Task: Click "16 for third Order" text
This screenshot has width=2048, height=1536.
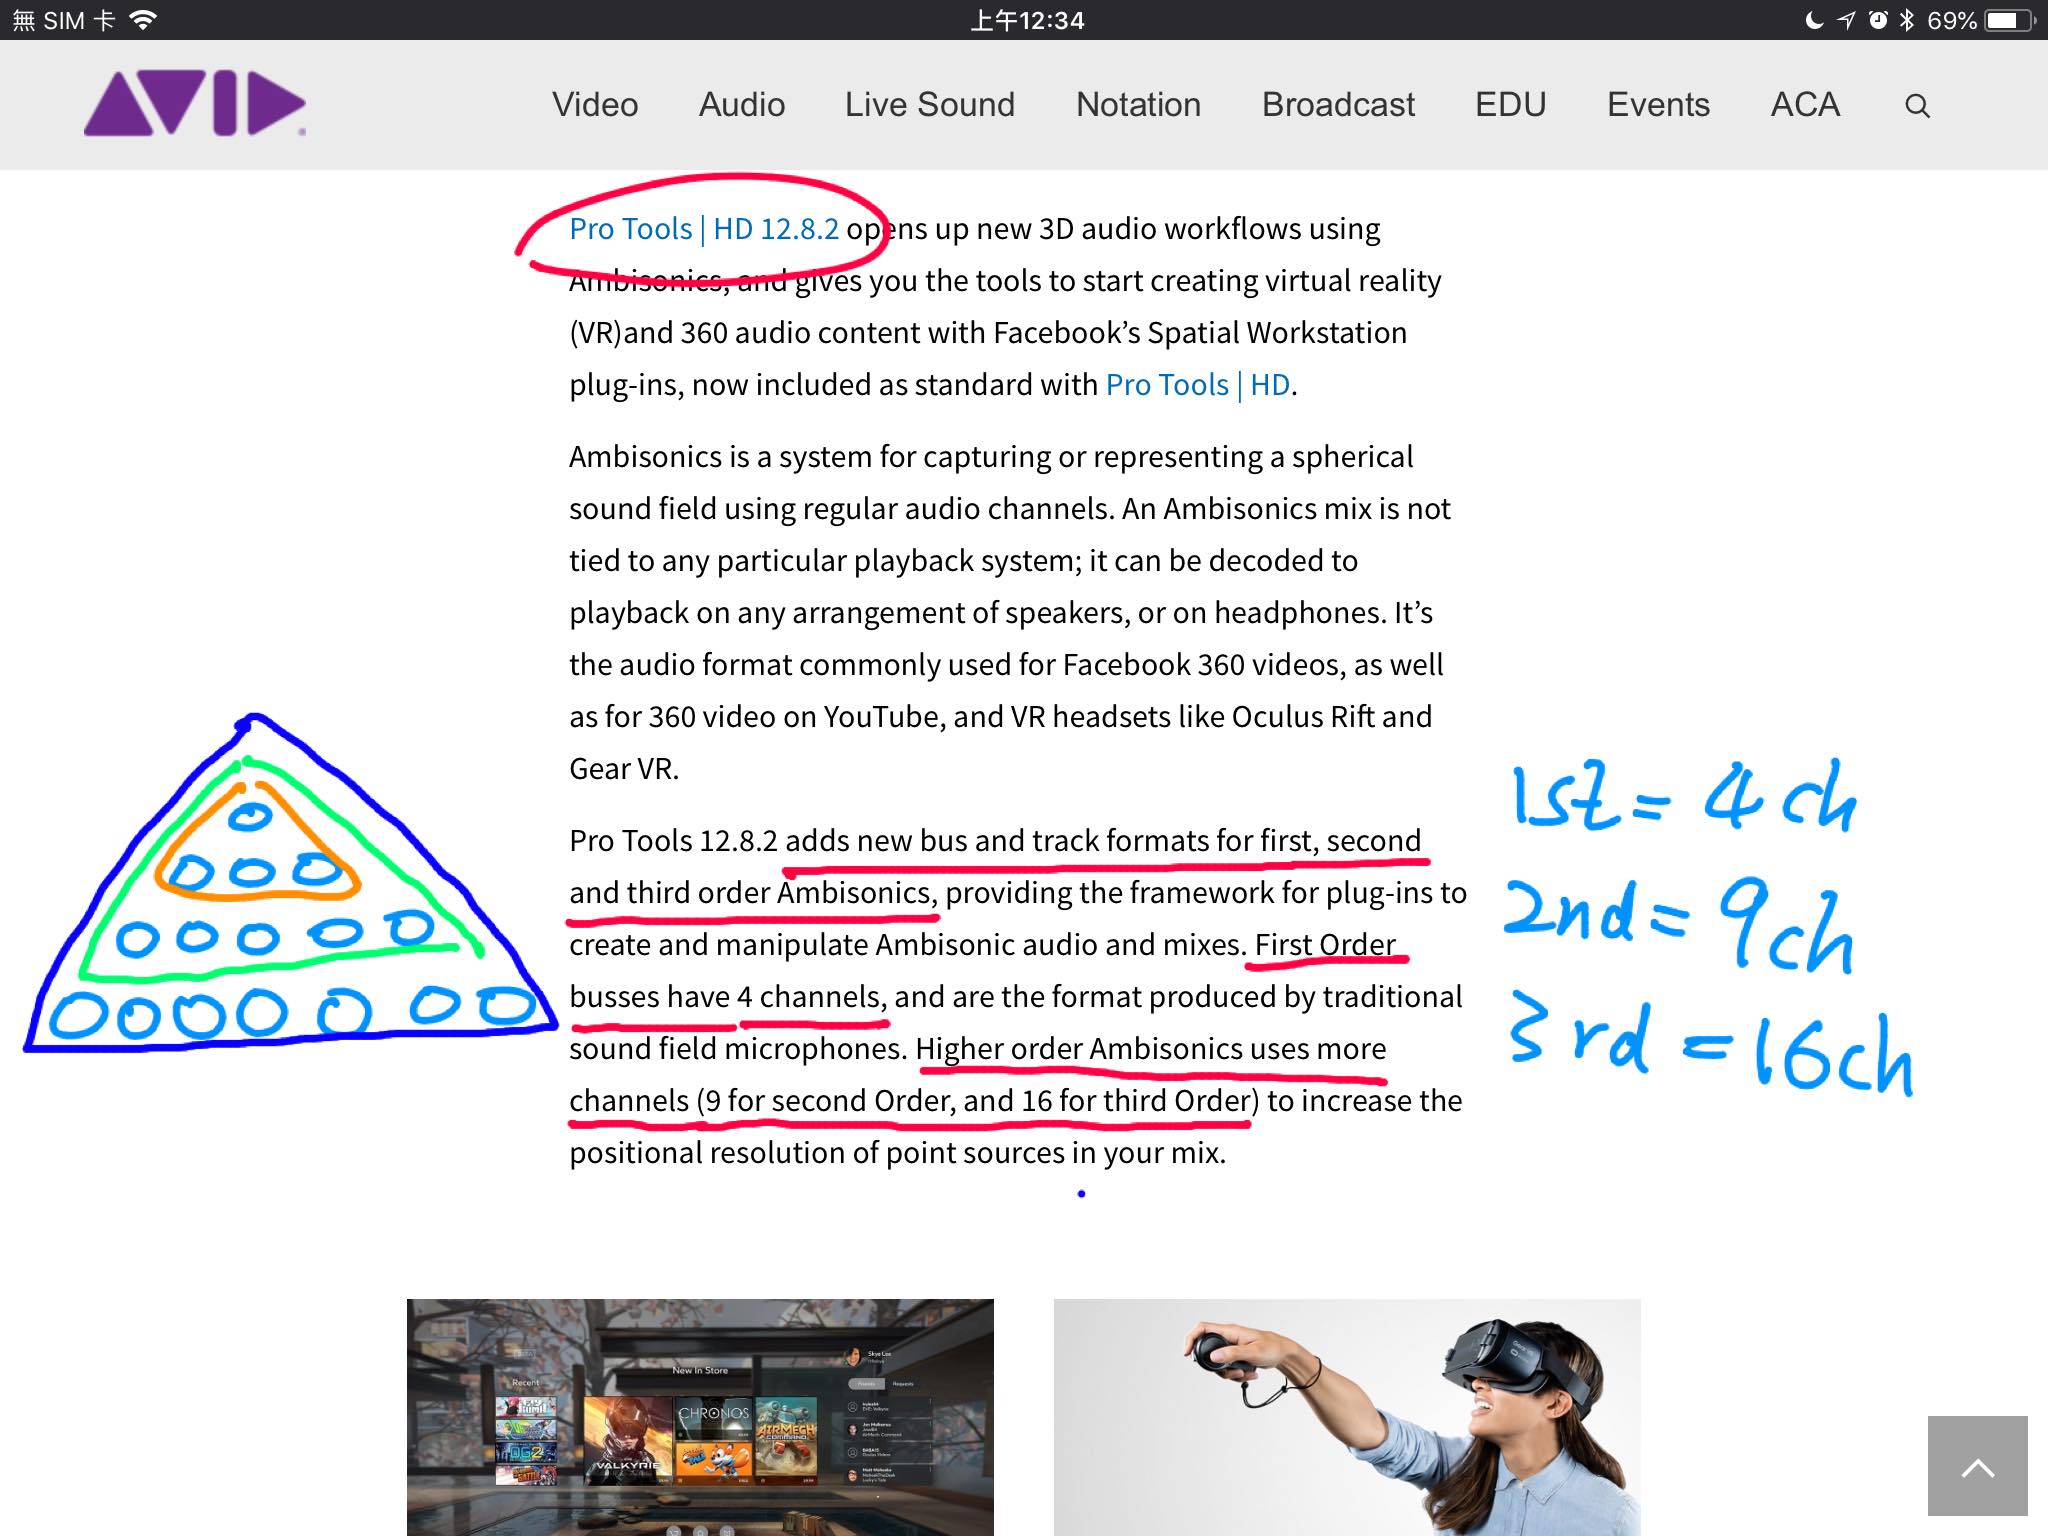Action: pyautogui.click(x=1136, y=1101)
